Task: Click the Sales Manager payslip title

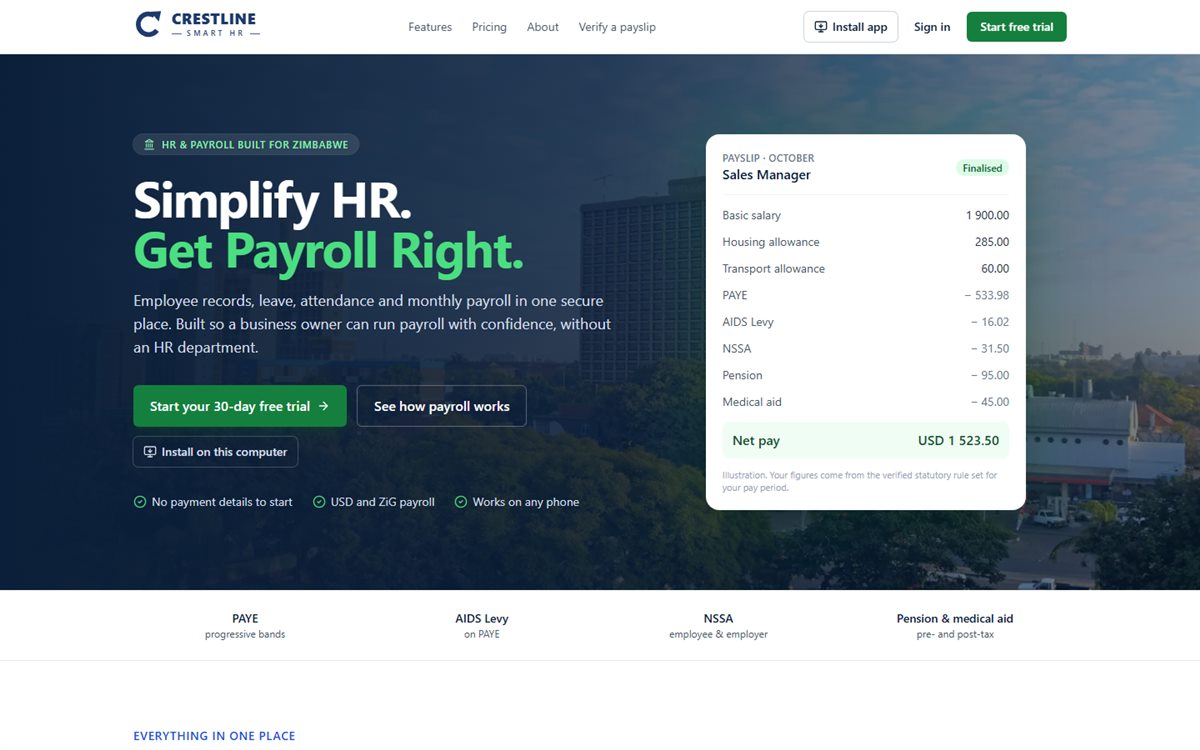Action: [x=767, y=175]
